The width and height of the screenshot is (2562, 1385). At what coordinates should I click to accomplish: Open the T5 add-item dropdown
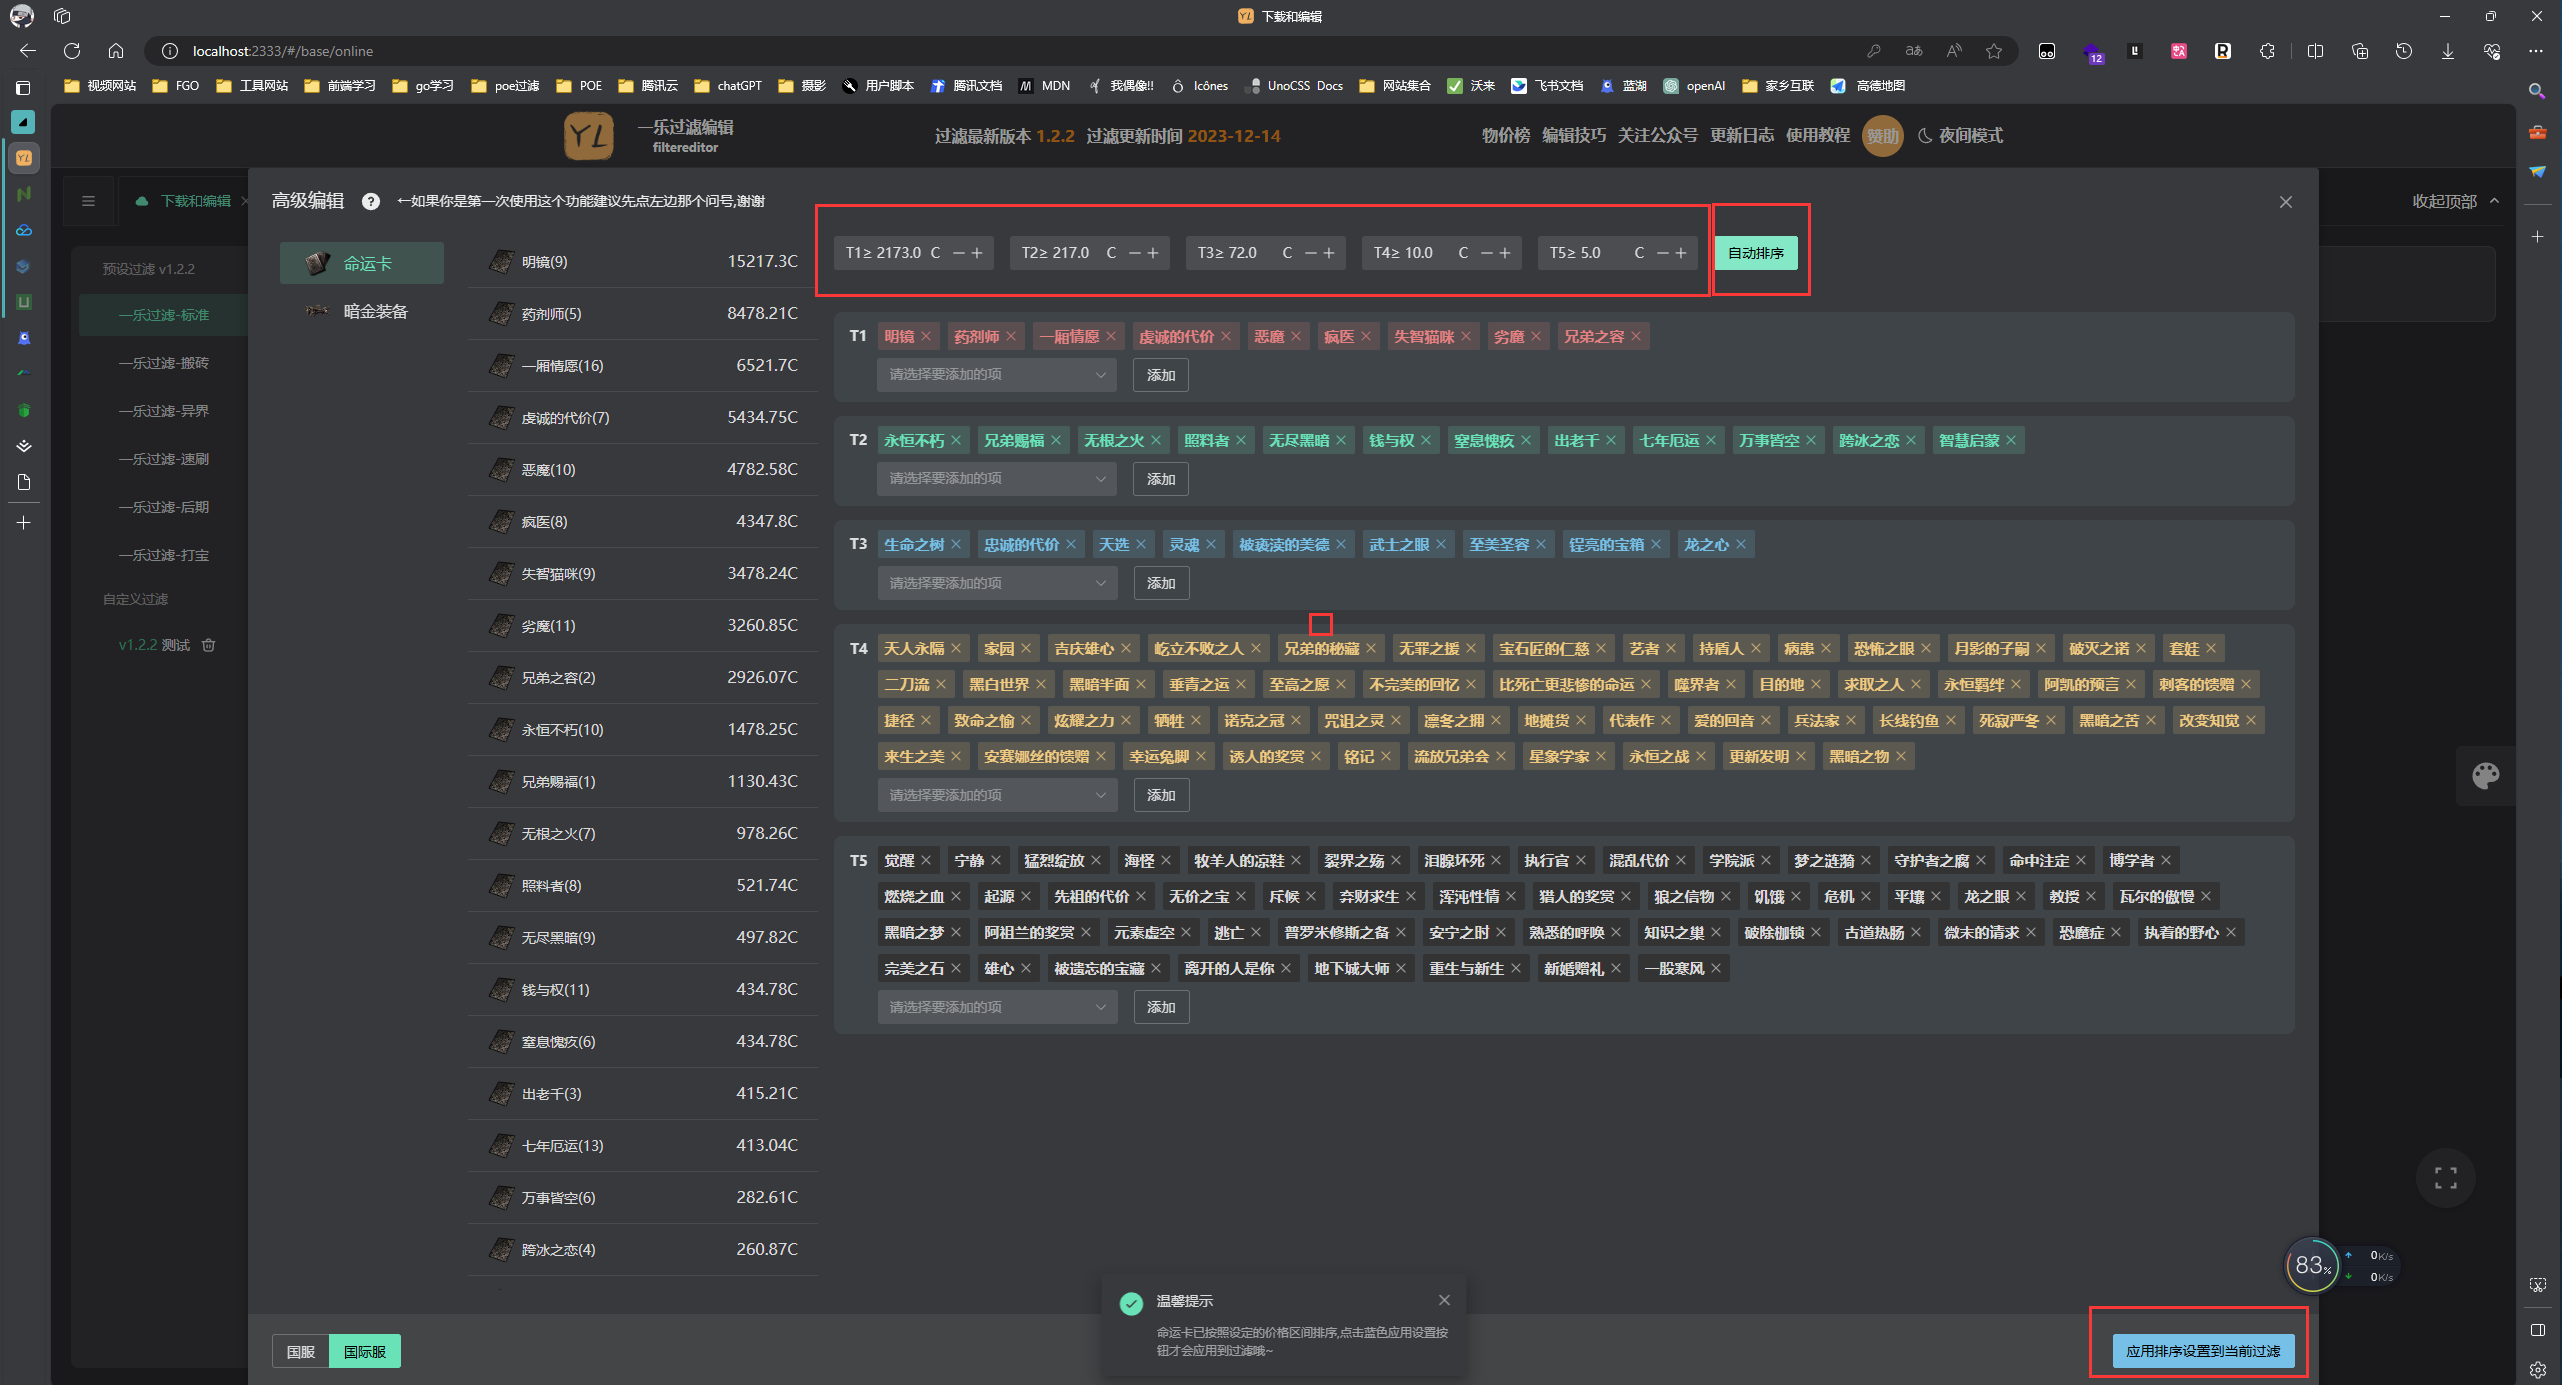click(997, 1007)
